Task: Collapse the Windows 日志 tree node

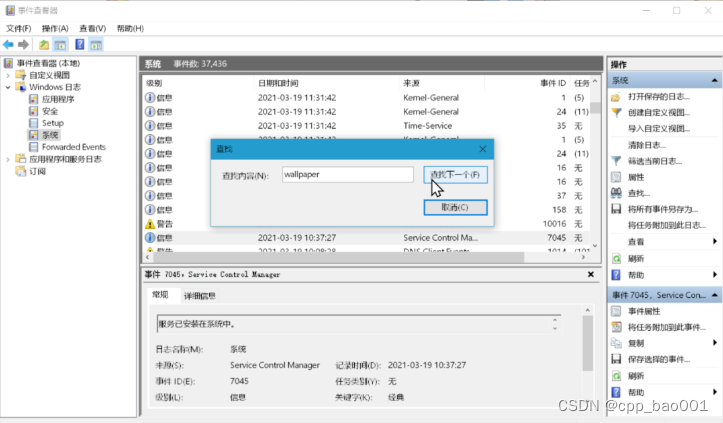Action: click(8, 87)
